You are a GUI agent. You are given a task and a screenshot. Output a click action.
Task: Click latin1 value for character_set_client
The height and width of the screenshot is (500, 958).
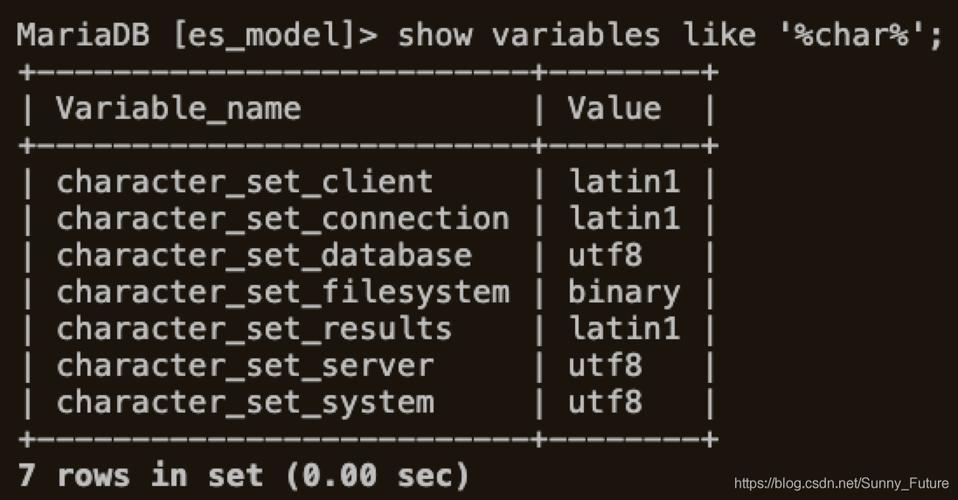[x=624, y=182]
